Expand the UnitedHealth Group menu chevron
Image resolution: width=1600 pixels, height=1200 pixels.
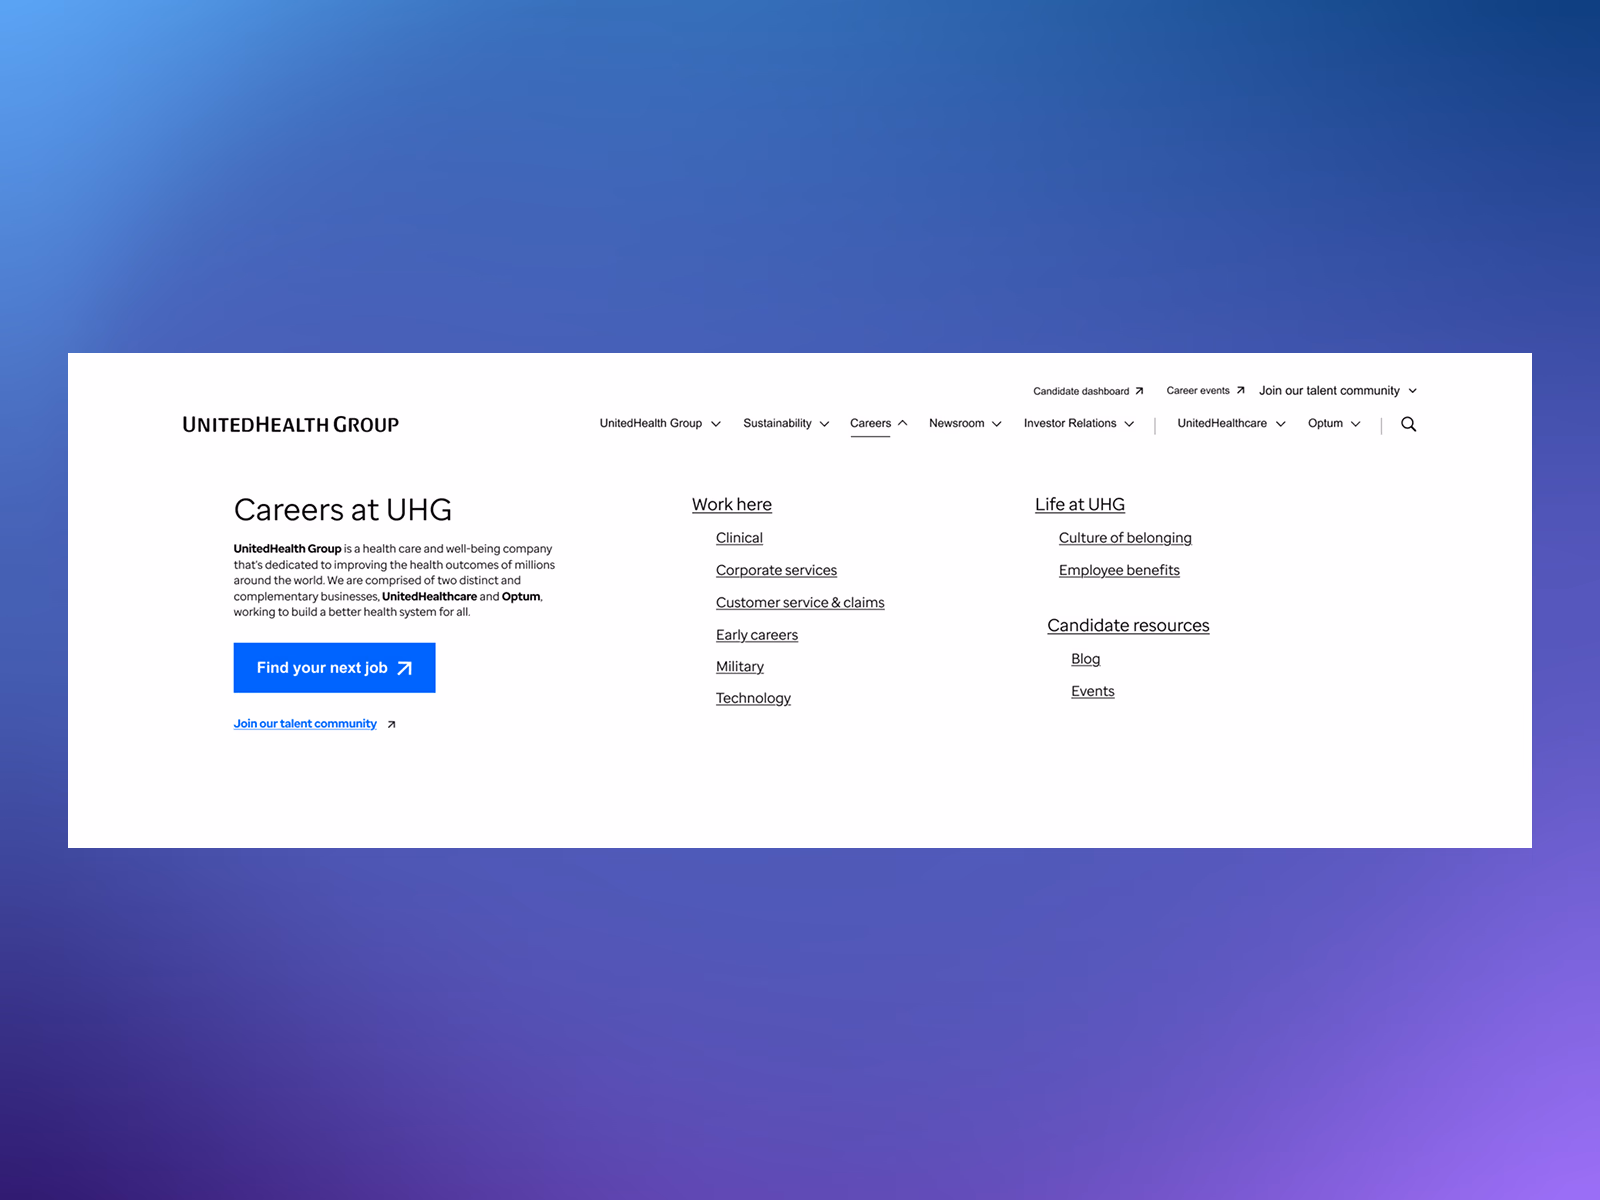click(x=716, y=424)
